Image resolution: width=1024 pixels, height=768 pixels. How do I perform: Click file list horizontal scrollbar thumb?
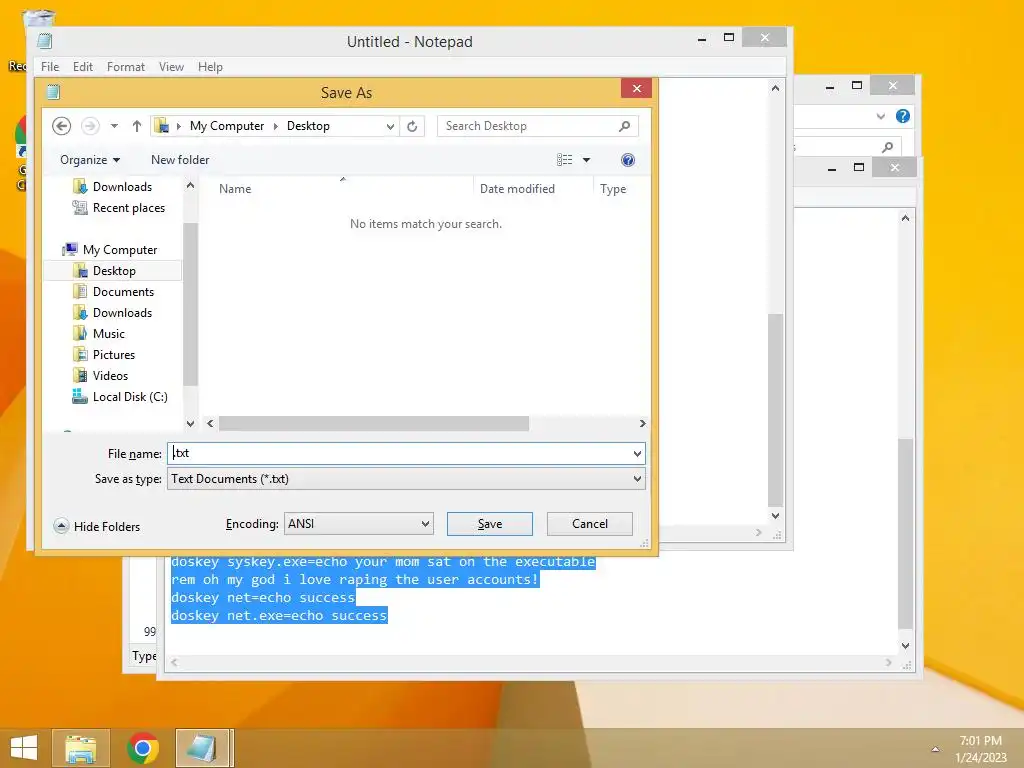pyautogui.click(x=374, y=423)
